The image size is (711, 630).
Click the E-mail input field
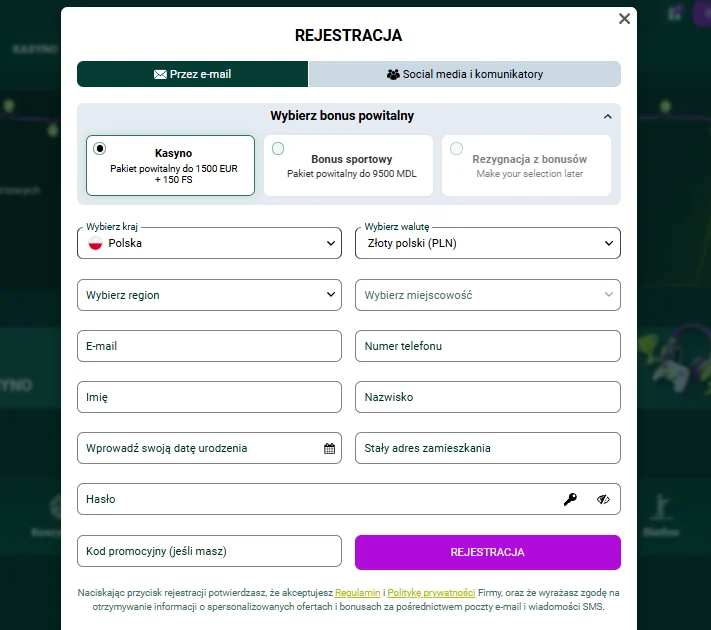pyautogui.click(x=209, y=346)
